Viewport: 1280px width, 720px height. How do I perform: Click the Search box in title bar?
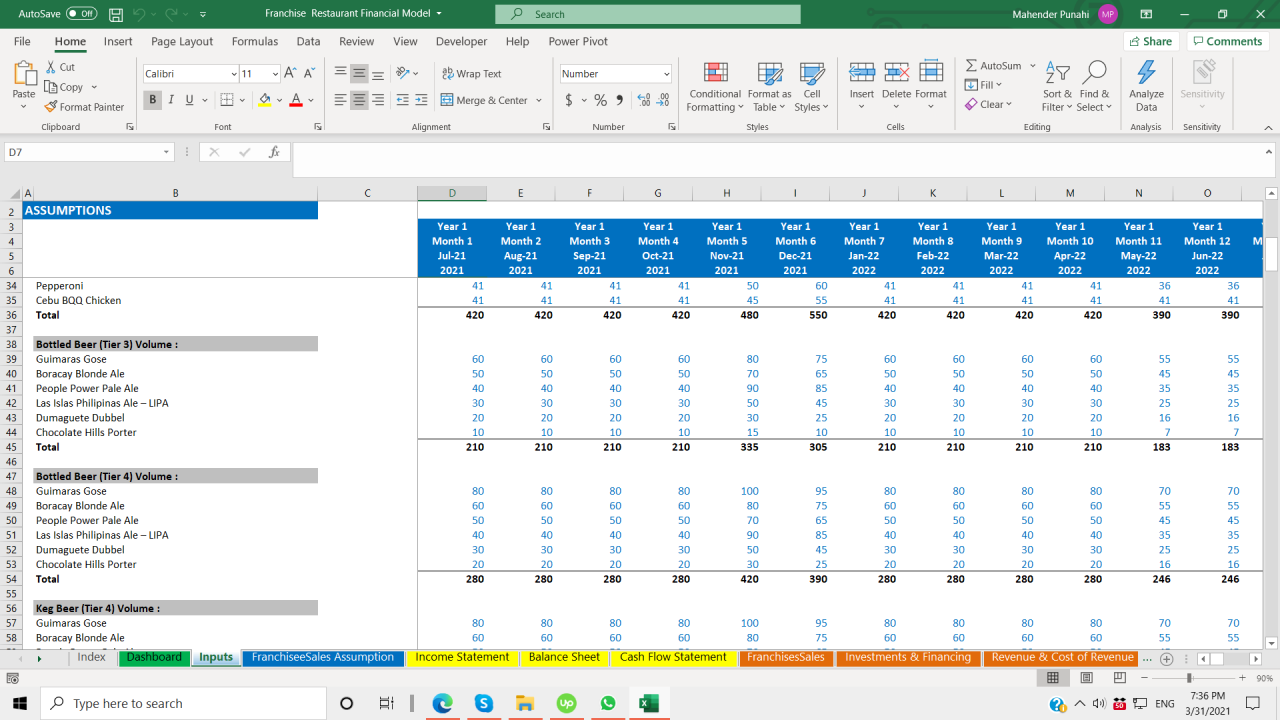(x=648, y=14)
